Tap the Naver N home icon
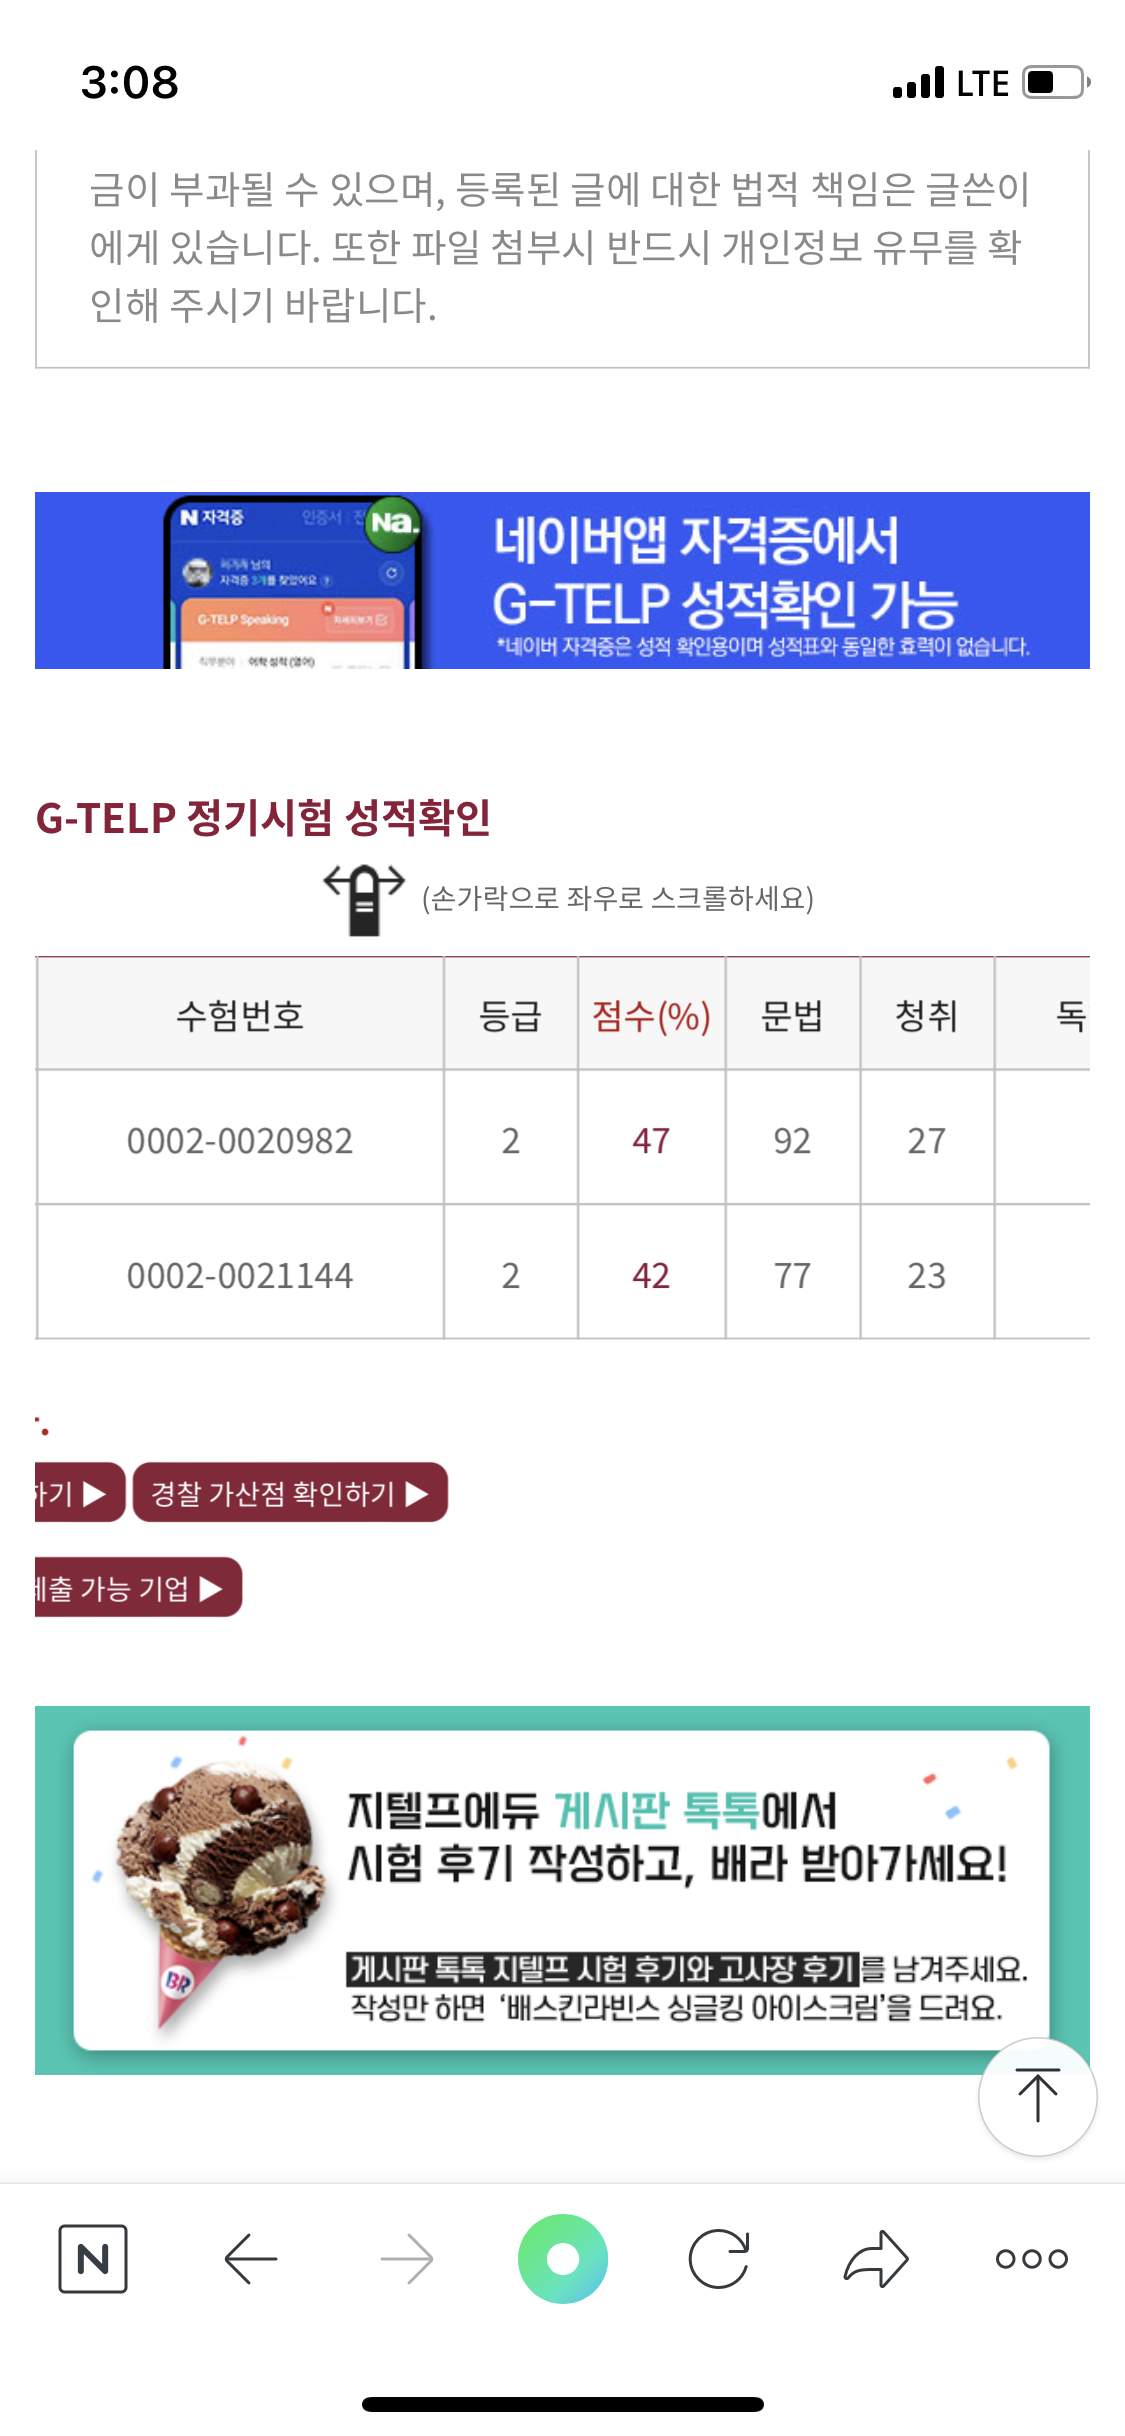The width and height of the screenshot is (1125, 2436). [x=93, y=2258]
